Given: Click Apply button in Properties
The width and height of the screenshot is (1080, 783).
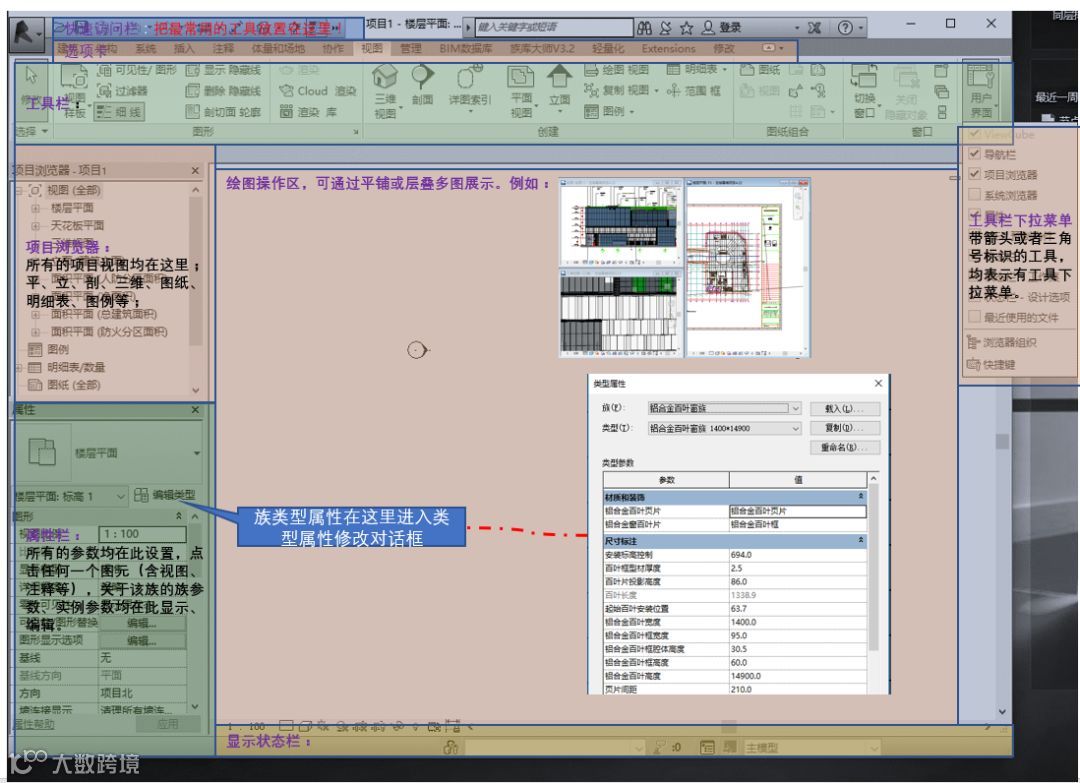Looking at the screenshot, I should point(168,724).
